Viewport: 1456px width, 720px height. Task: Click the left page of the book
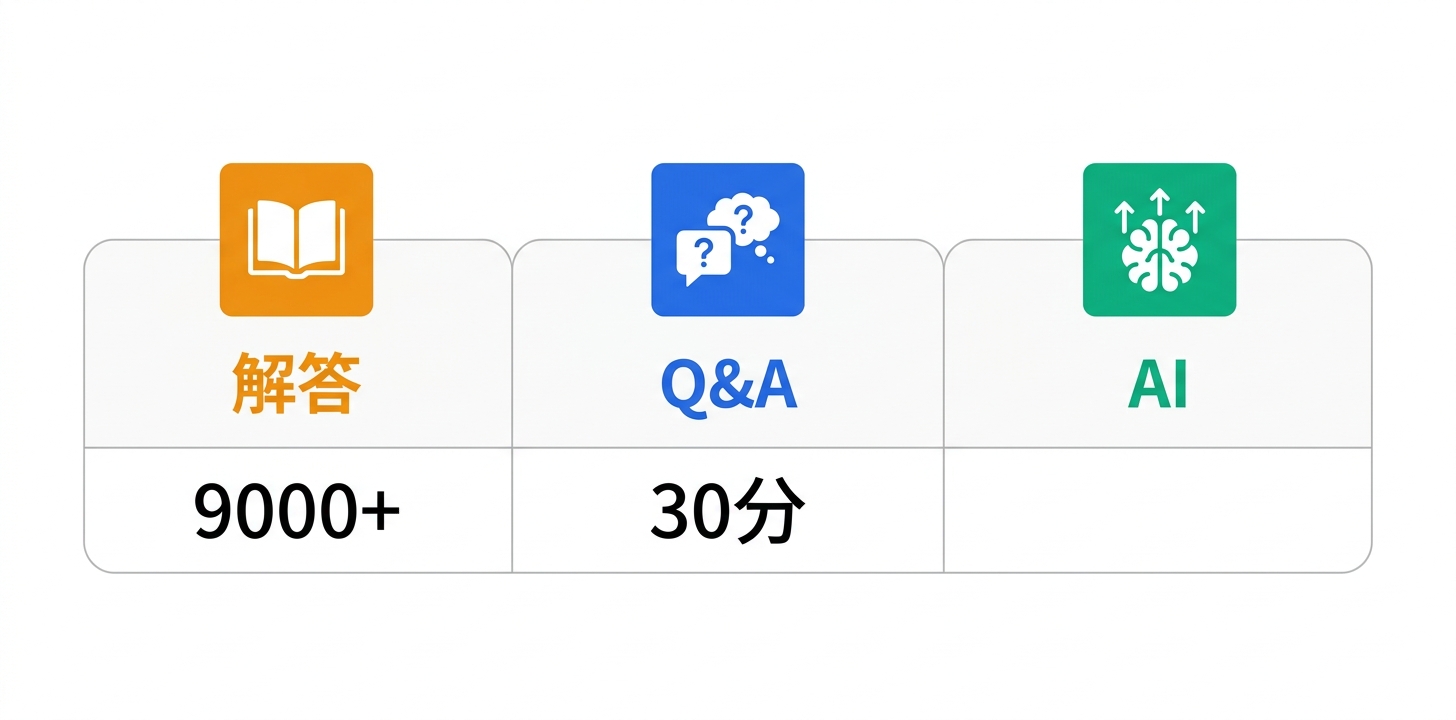click(270, 236)
